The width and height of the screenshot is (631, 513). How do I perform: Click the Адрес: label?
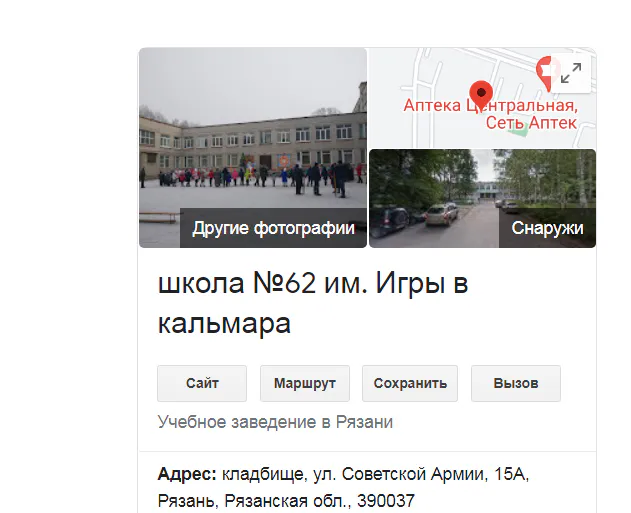187,474
